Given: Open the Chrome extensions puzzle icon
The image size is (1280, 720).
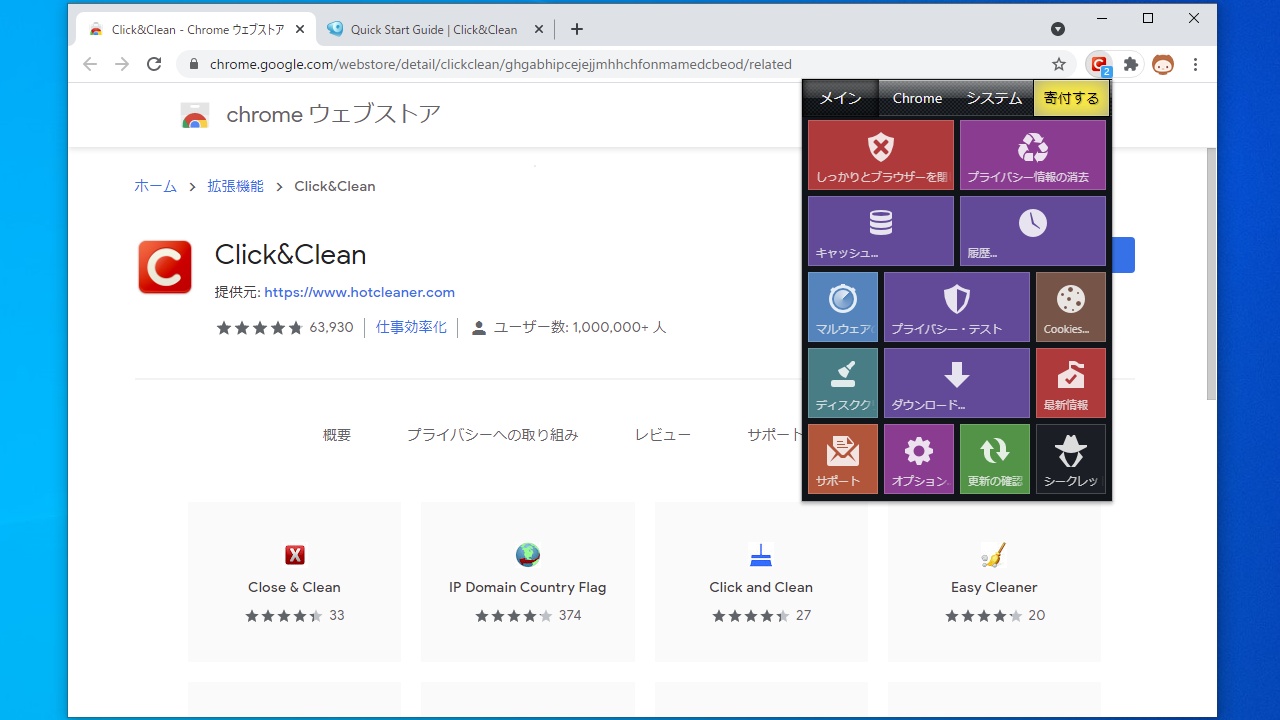Looking at the screenshot, I should pos(1131,64).
